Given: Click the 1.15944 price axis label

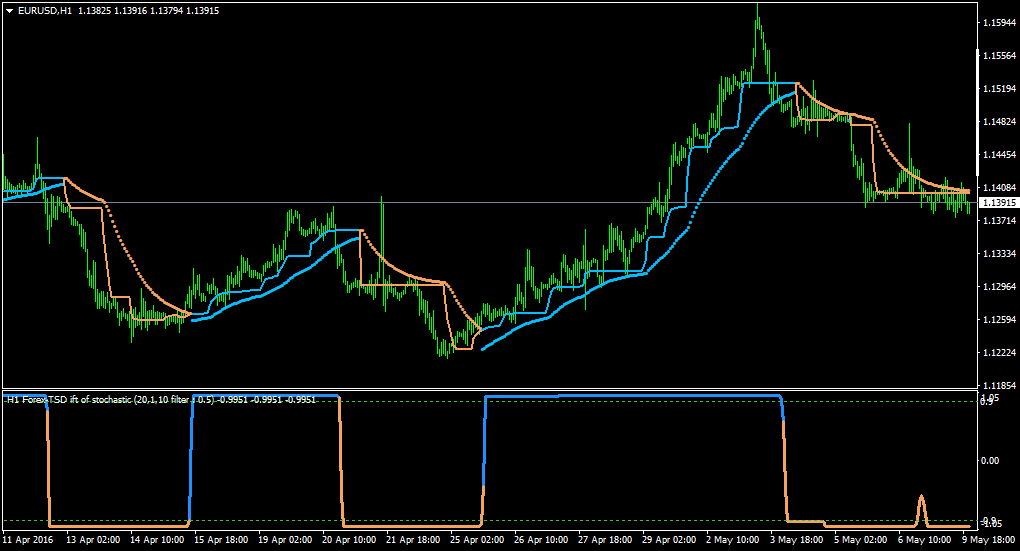Looking at the screenshot, I should tap(999, 23).
